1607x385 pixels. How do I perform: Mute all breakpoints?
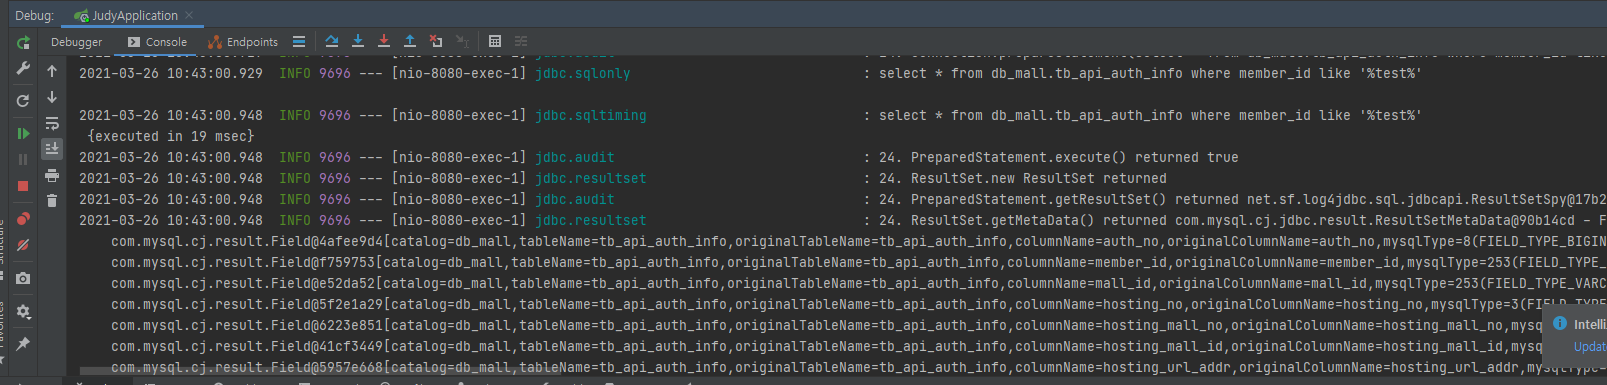(23, 245)
